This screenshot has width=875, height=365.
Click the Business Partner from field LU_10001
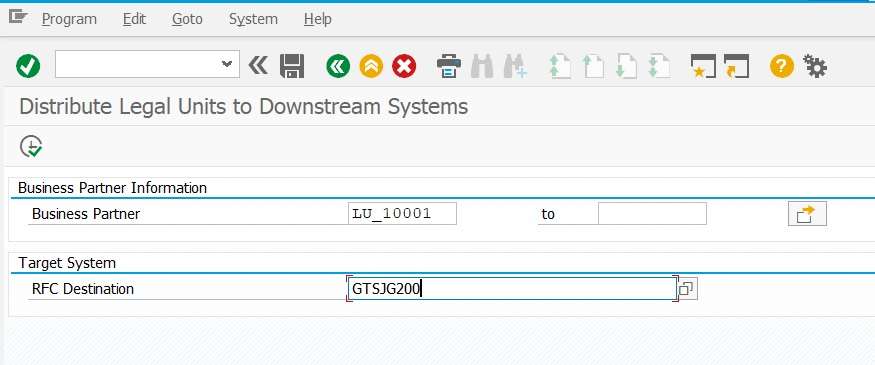click(x=402, y=214)
